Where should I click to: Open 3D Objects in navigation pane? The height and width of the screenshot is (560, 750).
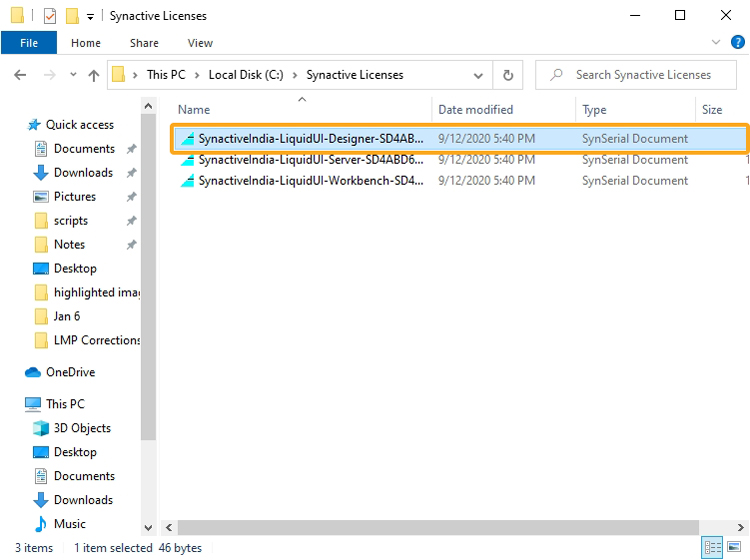(x=81, y=428)
